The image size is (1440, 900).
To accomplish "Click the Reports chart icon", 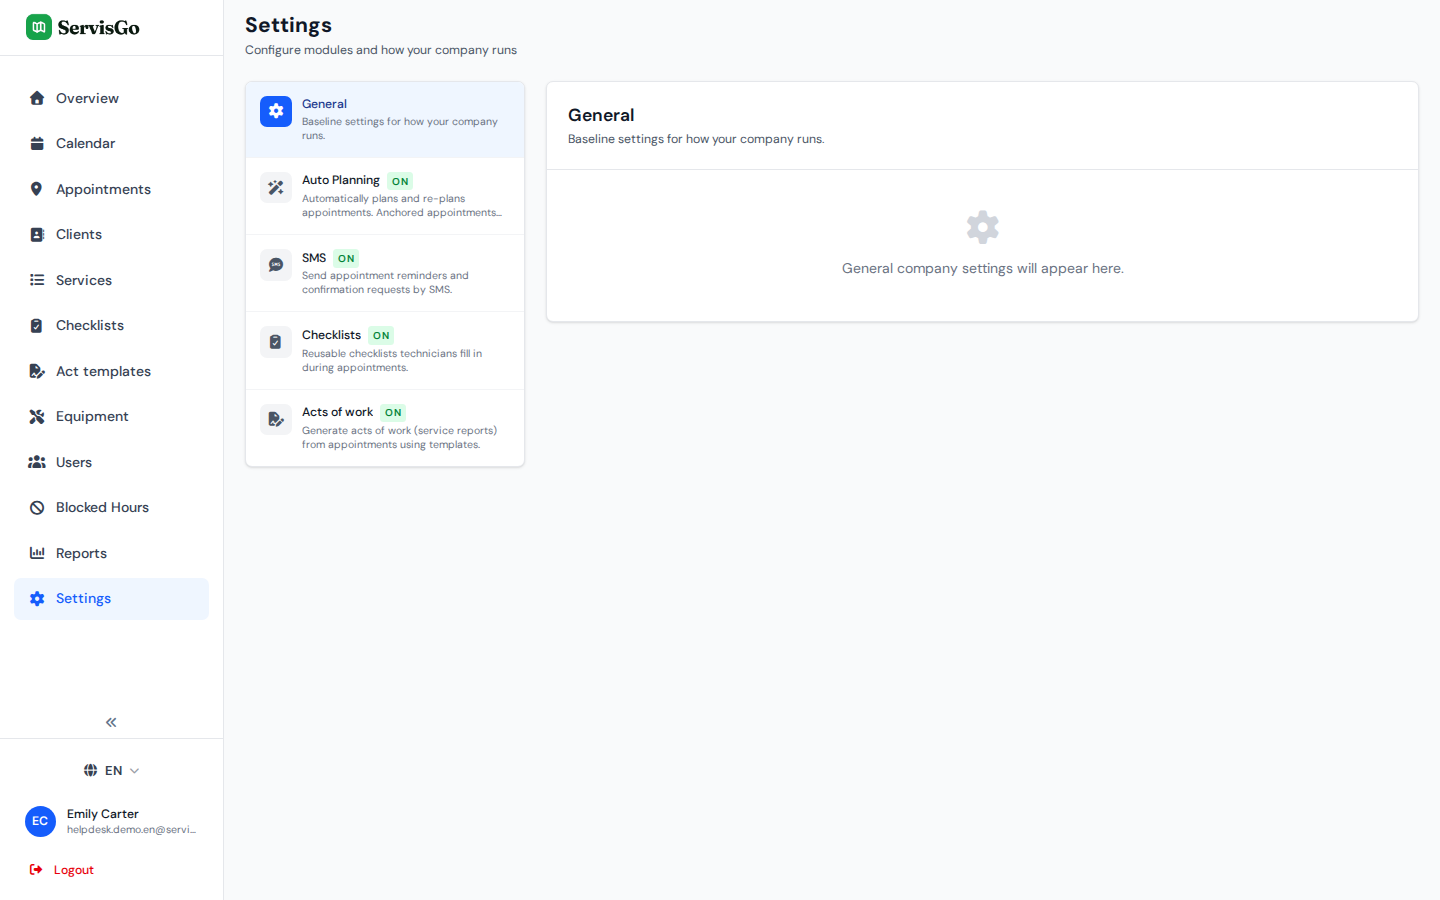I will (x=37, y=553).
